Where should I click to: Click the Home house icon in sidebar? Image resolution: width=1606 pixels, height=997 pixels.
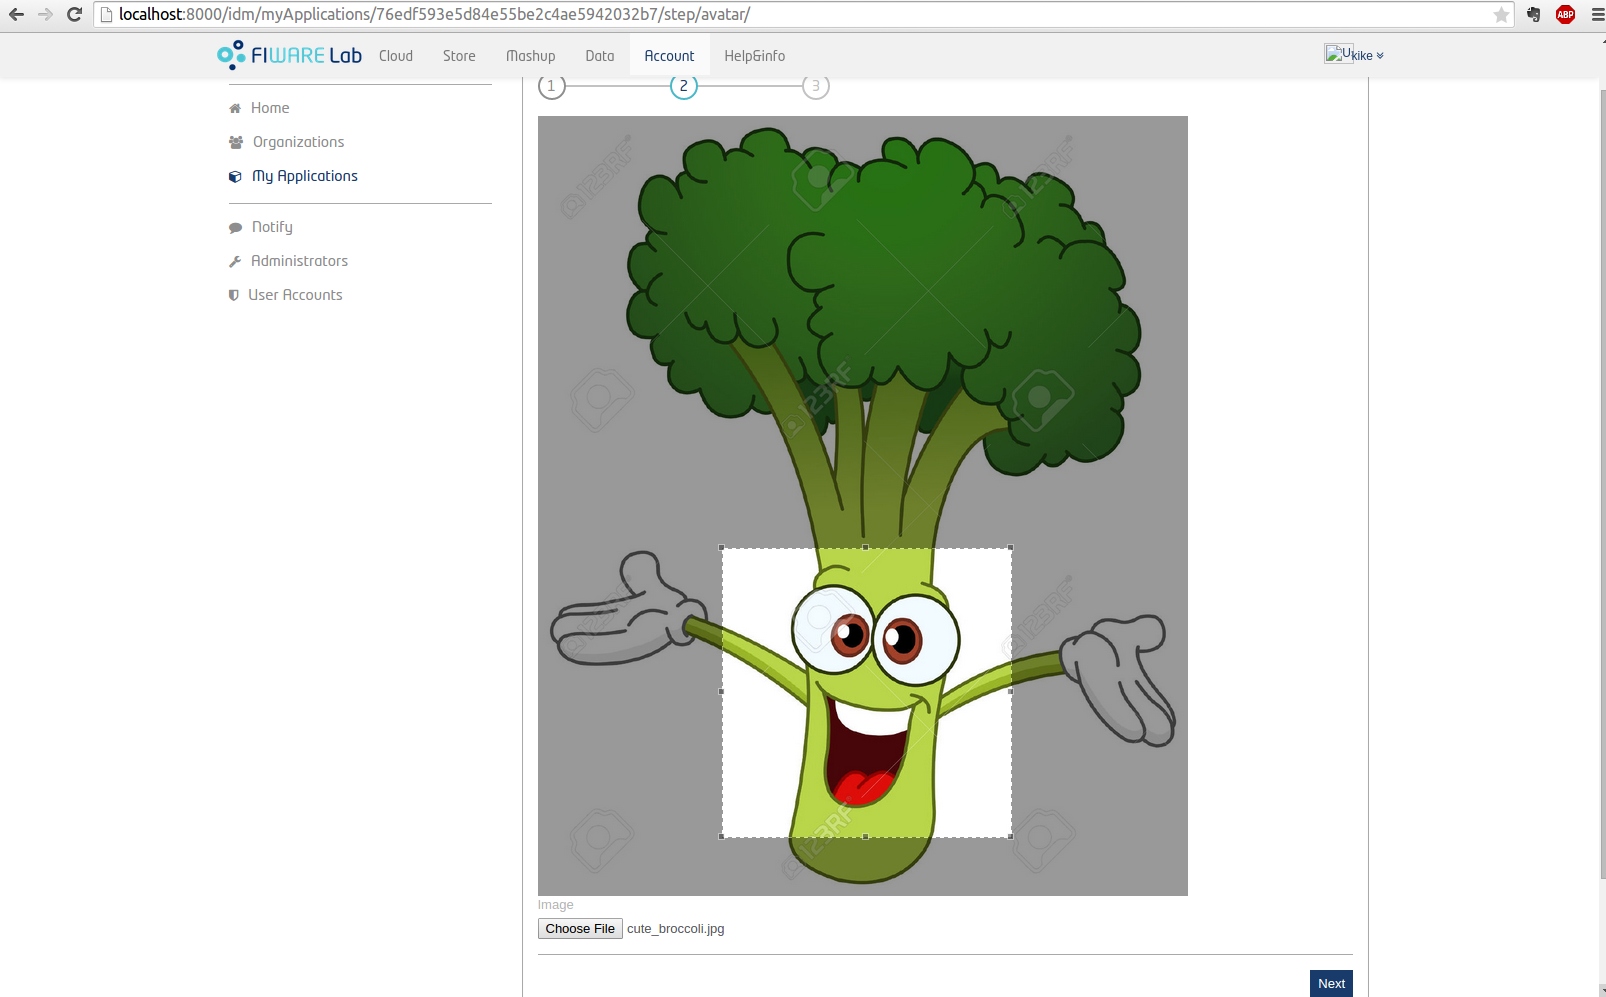tap(235, 108)
